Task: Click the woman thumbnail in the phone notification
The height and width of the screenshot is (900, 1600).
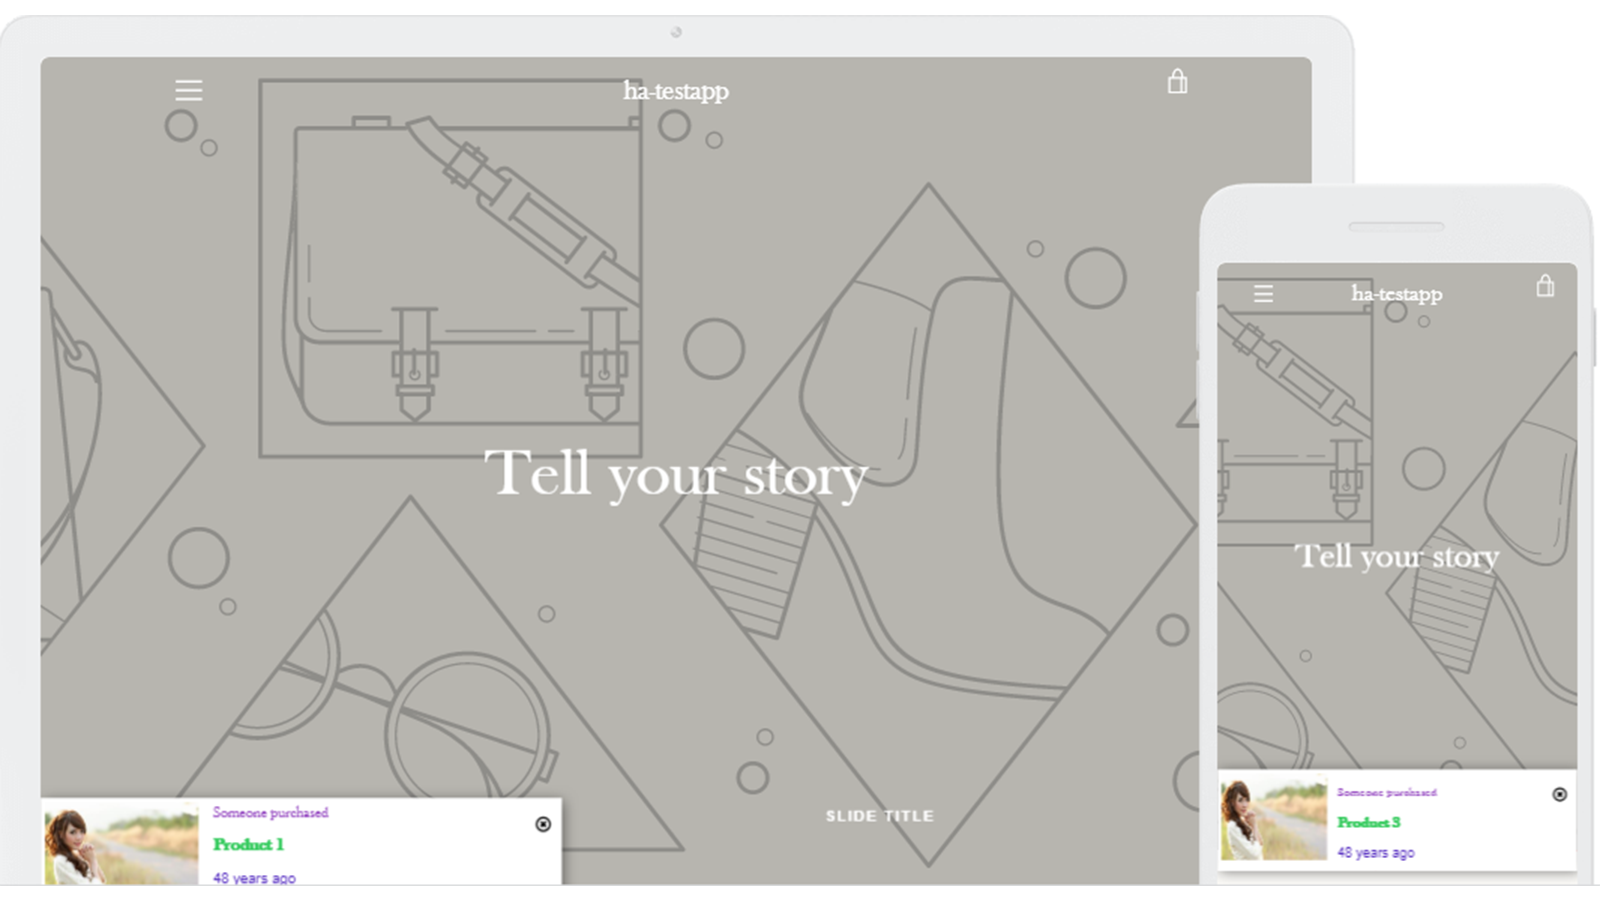Action: (x=1273, y=820)
